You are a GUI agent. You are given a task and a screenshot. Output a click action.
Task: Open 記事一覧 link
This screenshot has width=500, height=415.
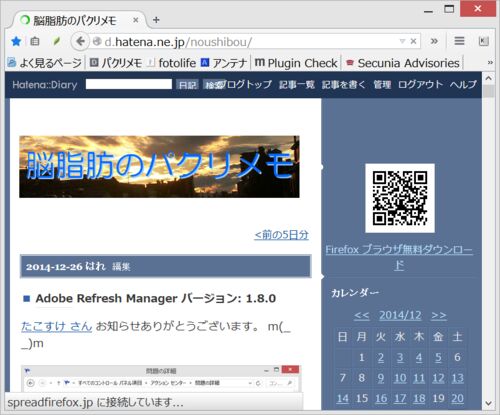[x=297, y=84]
